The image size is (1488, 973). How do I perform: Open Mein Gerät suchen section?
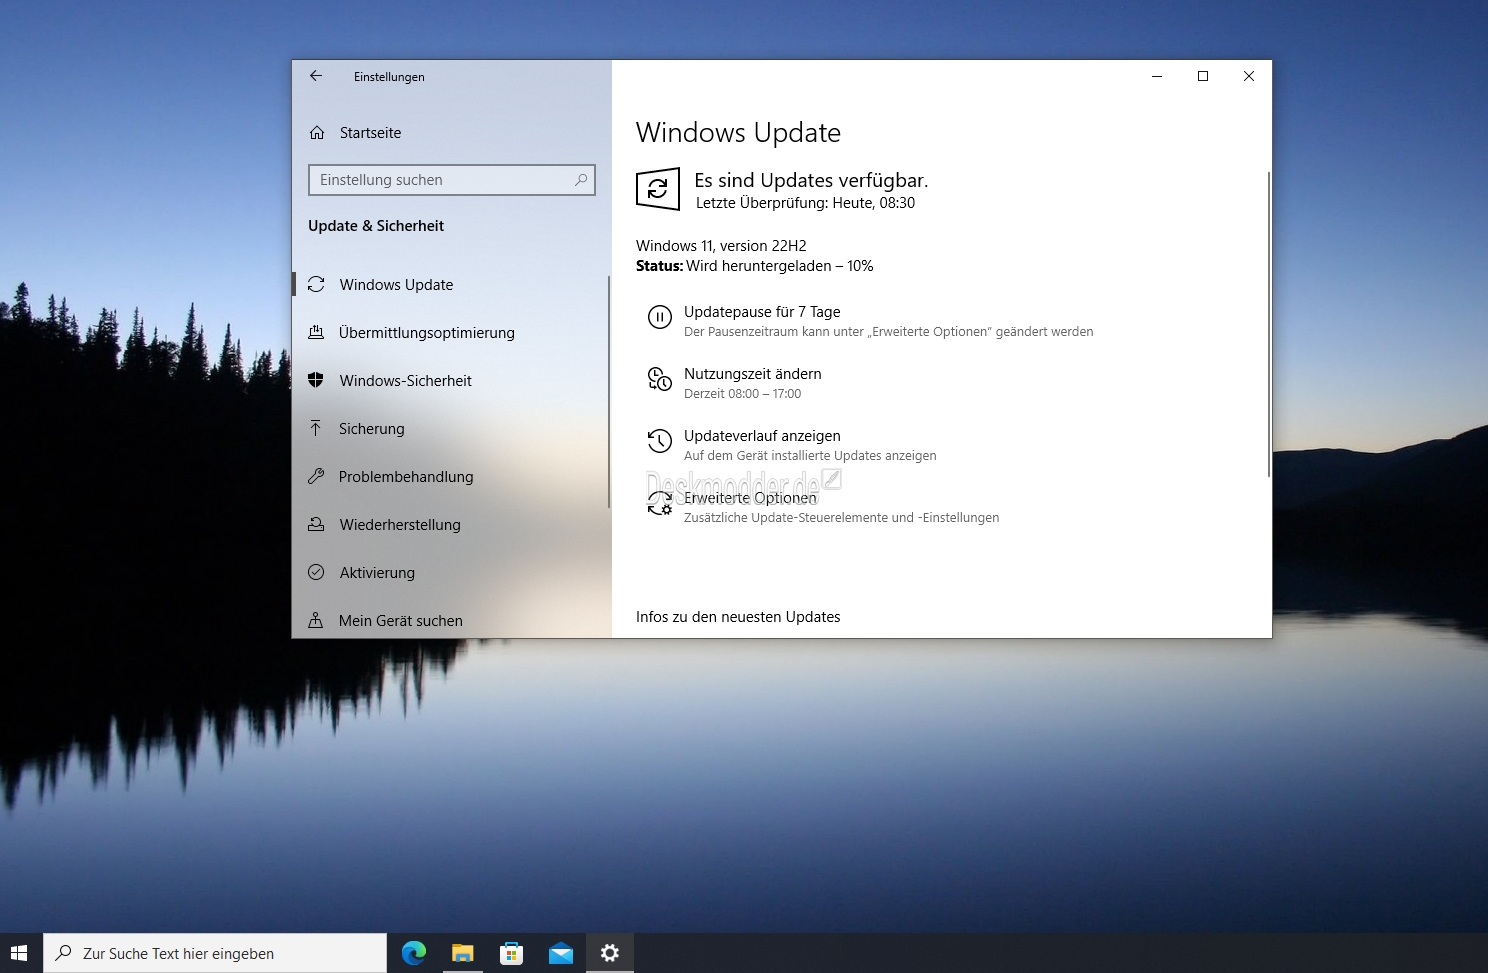450,620
